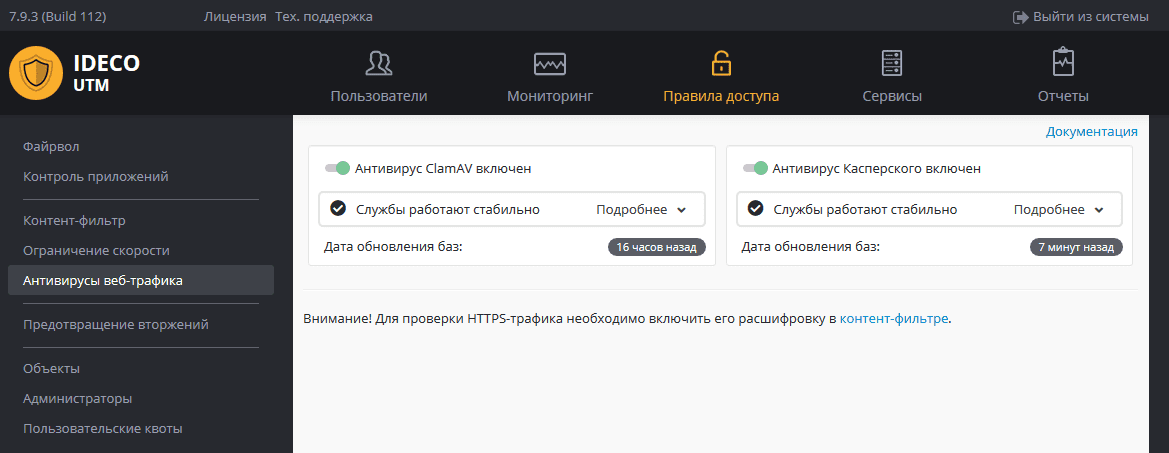Select 'Файрвол' in the sidebar
The image size is (1169, 453).
click(x=51, y=147)
